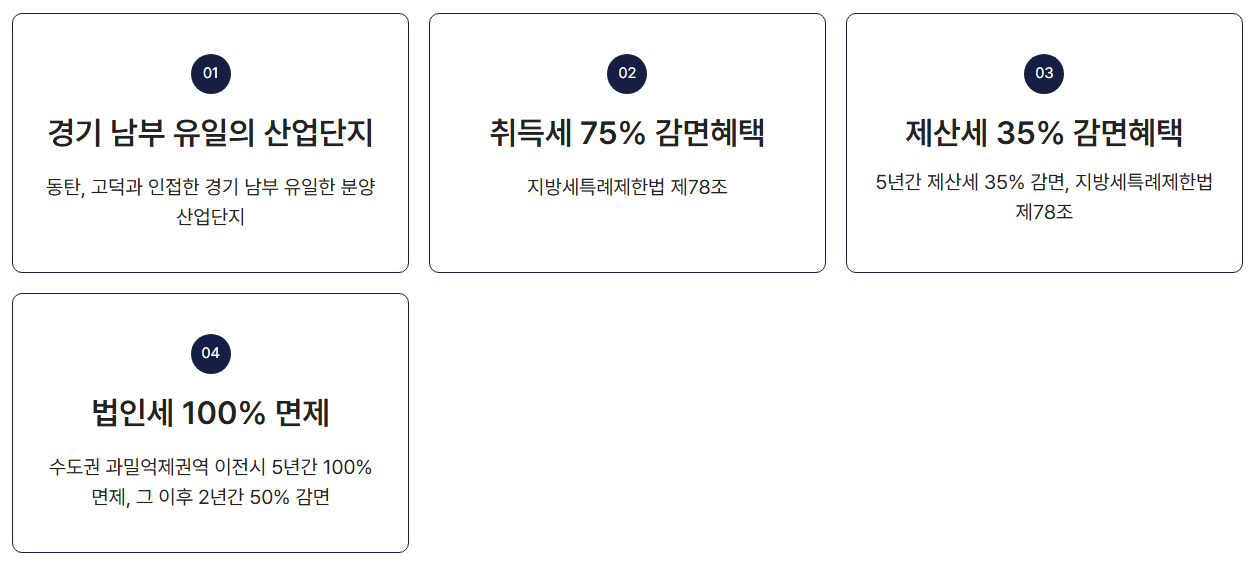
Task: Select heading 법인세 100% 면제
Action: [210, 412]
